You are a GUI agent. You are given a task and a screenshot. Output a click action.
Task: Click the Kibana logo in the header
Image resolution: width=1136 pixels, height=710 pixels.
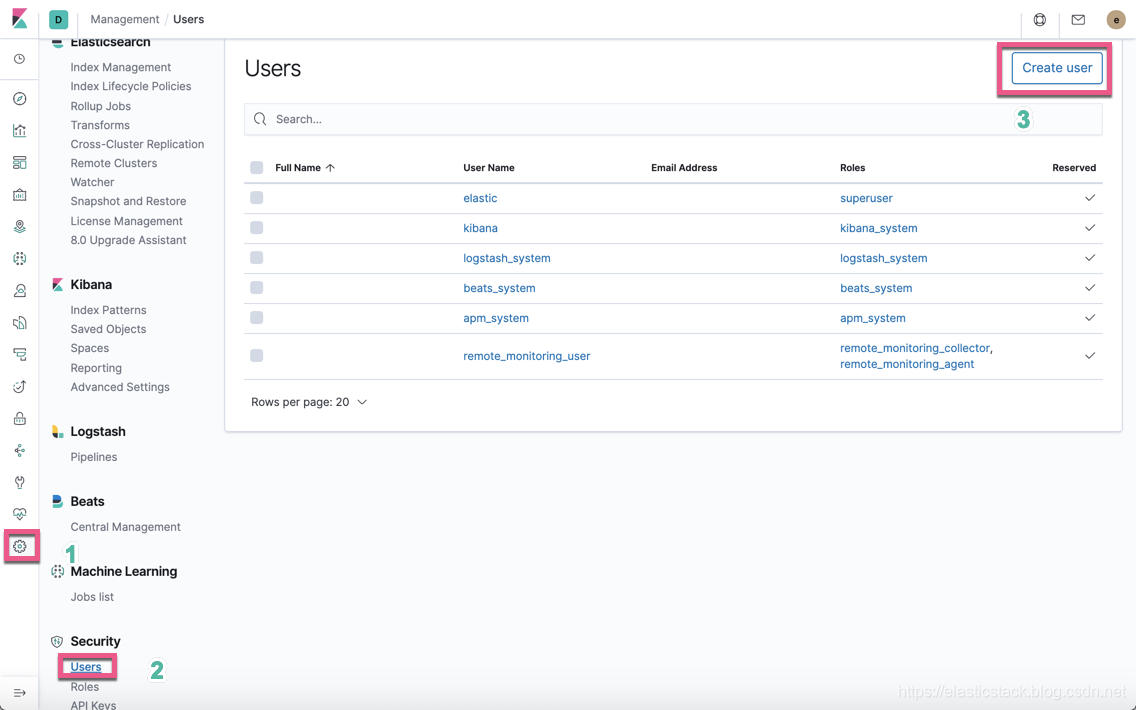(x=20, y=19)
